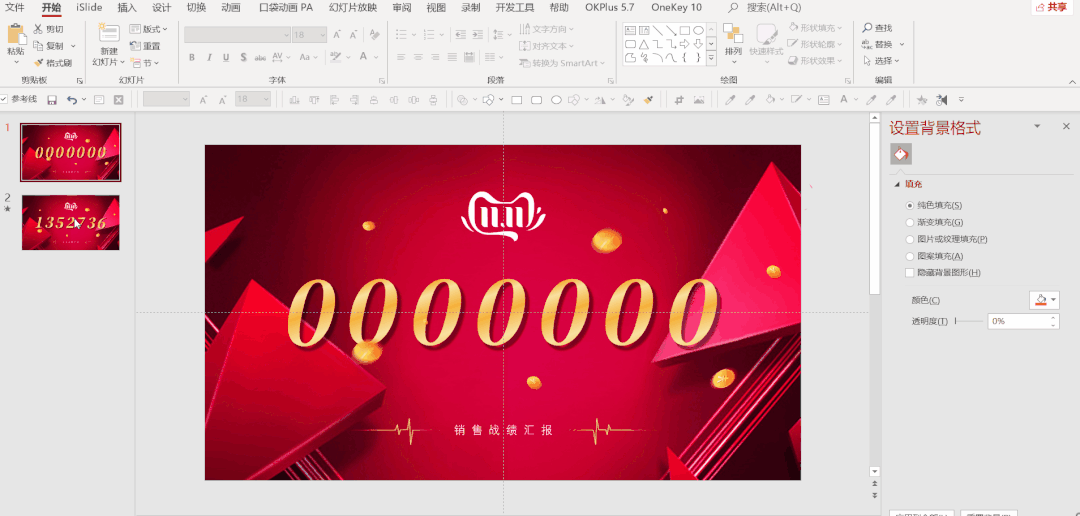Open the 版式 layout dropdown
1080x516 pixels.
click(x=149, y=29)
